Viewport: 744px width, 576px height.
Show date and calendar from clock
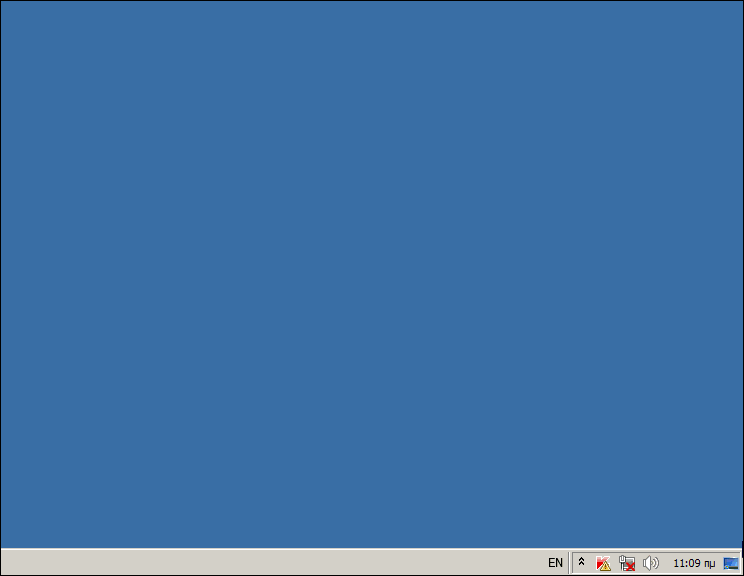(694, 563)
